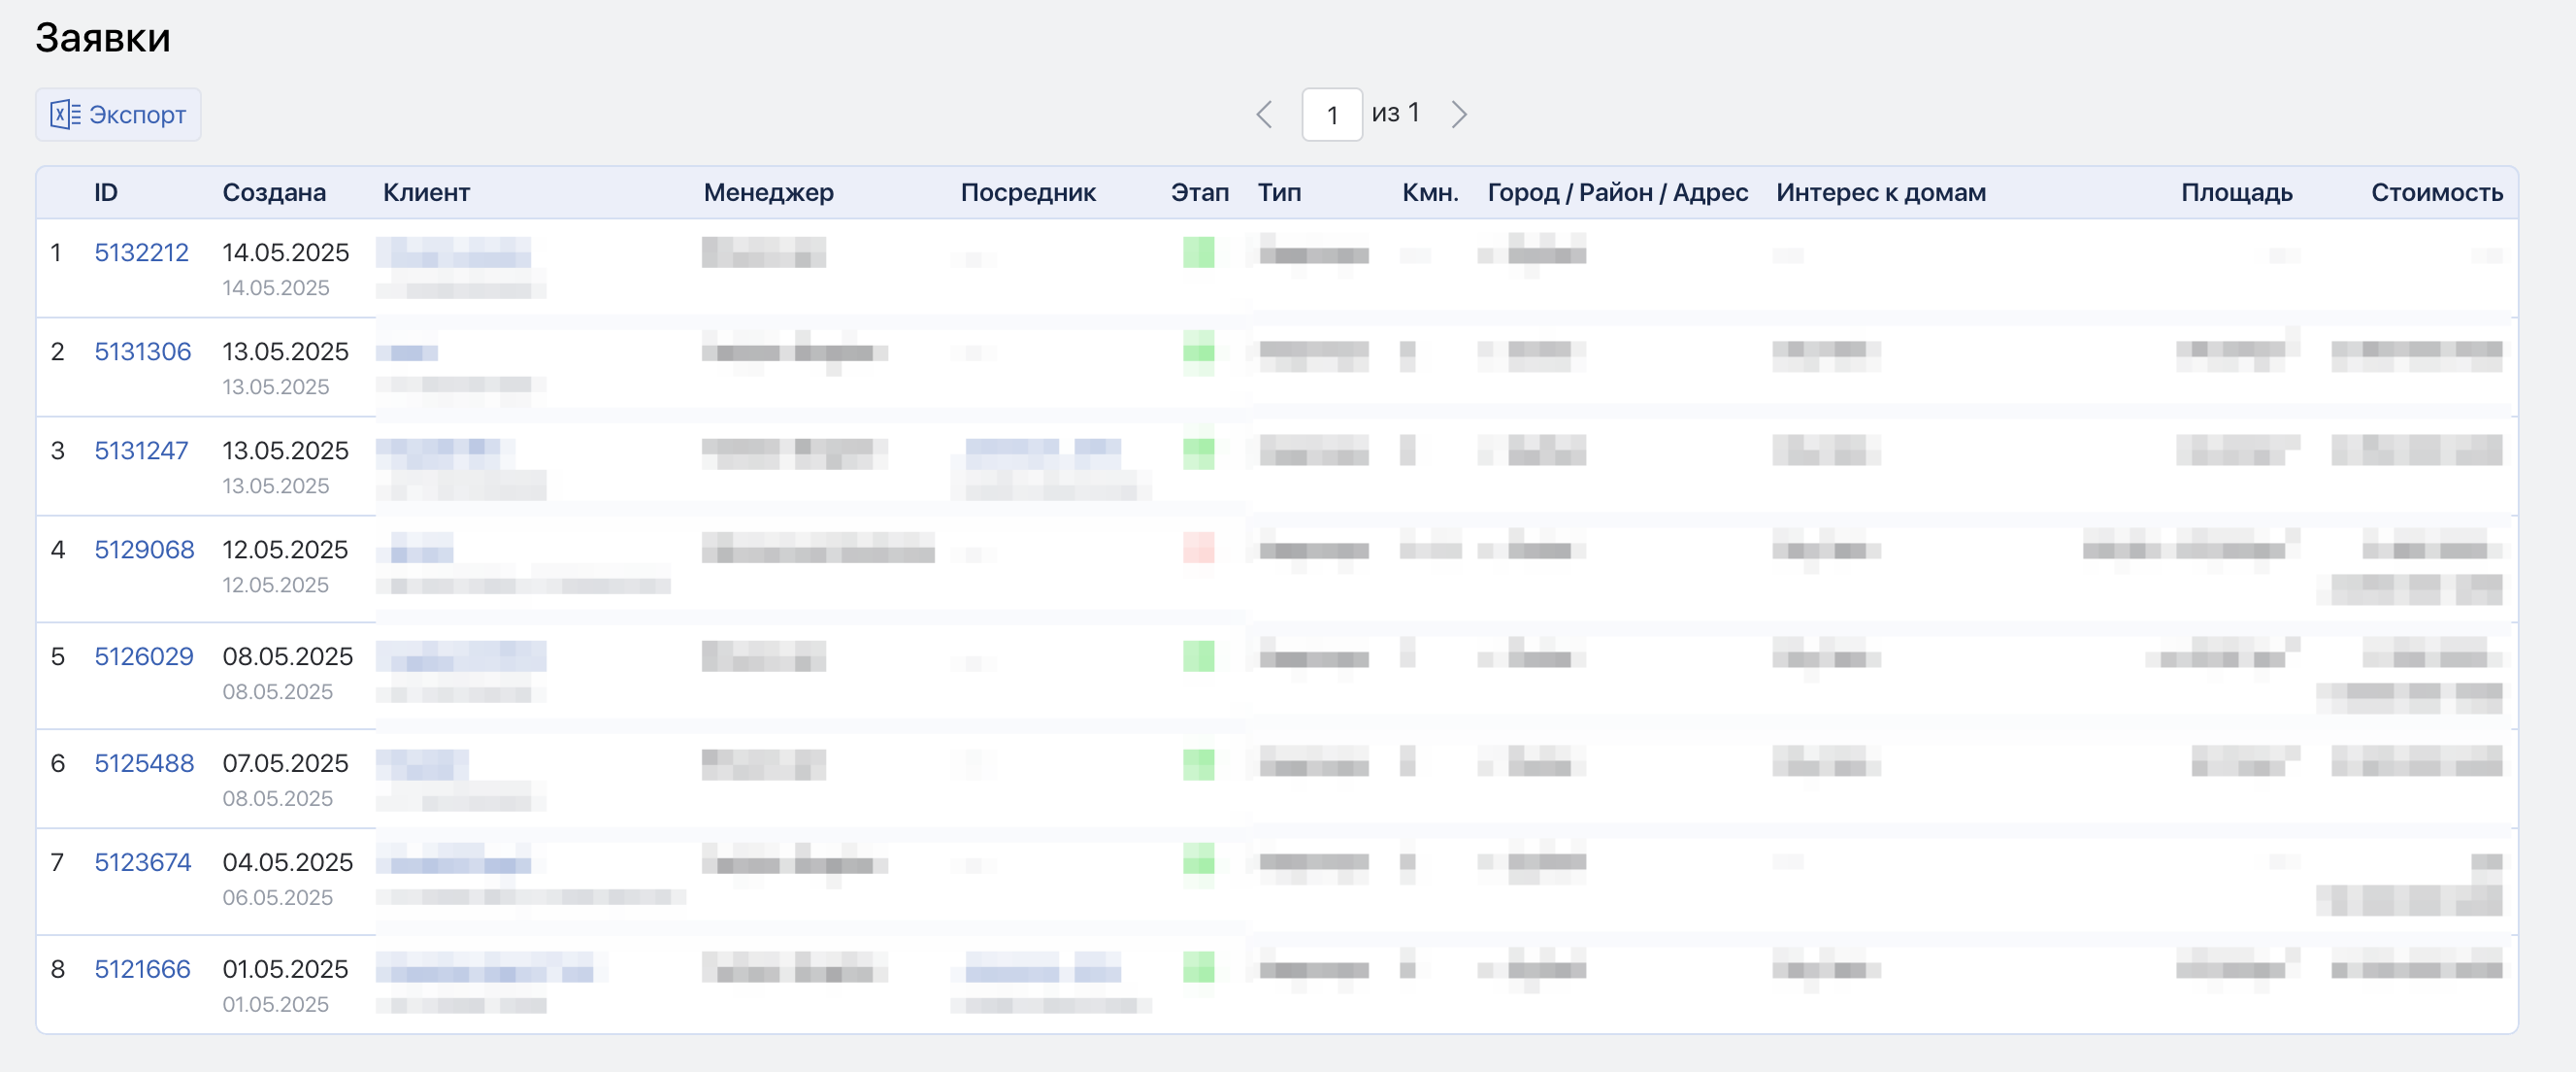The image size is (2576, 1072).
Task: Open request ID 5131306
Action: tap(142, 351)
